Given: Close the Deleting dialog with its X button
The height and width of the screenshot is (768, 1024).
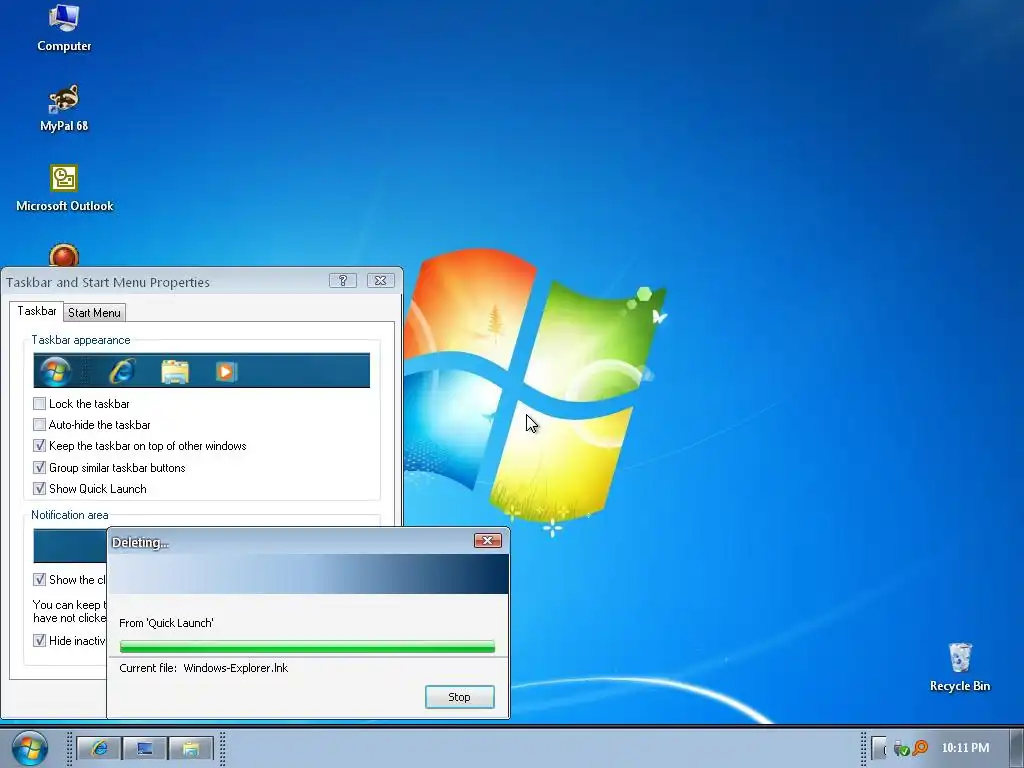Looking at the screenshot, I should (x=488, y=541).
